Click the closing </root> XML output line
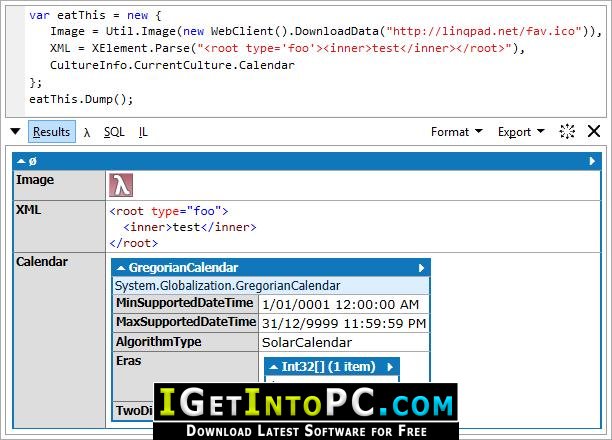This screenshot has height=440, width=612. pyautogui.click(x=133, y=243)
